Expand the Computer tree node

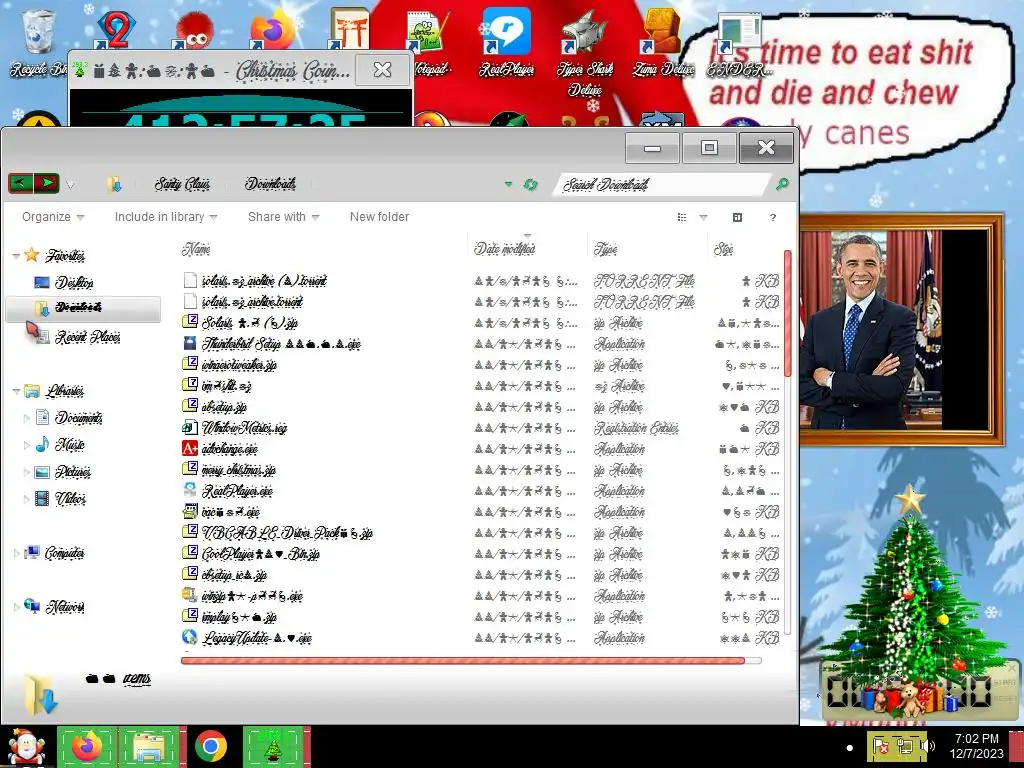click(16, 553)
